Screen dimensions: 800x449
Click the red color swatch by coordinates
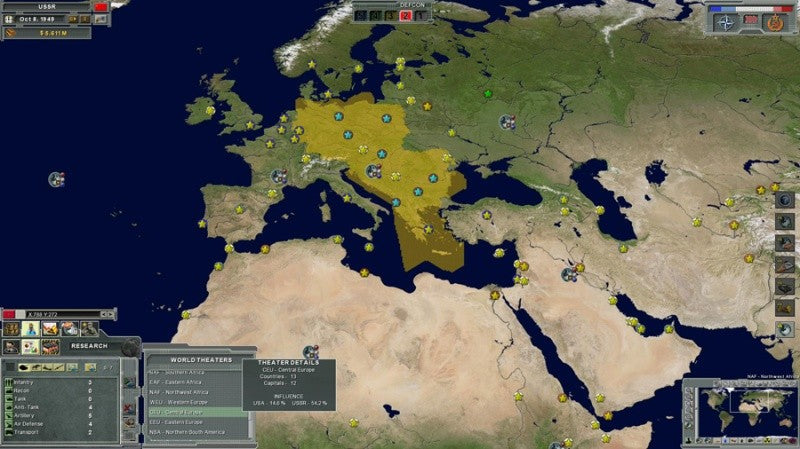click(9, 314)
